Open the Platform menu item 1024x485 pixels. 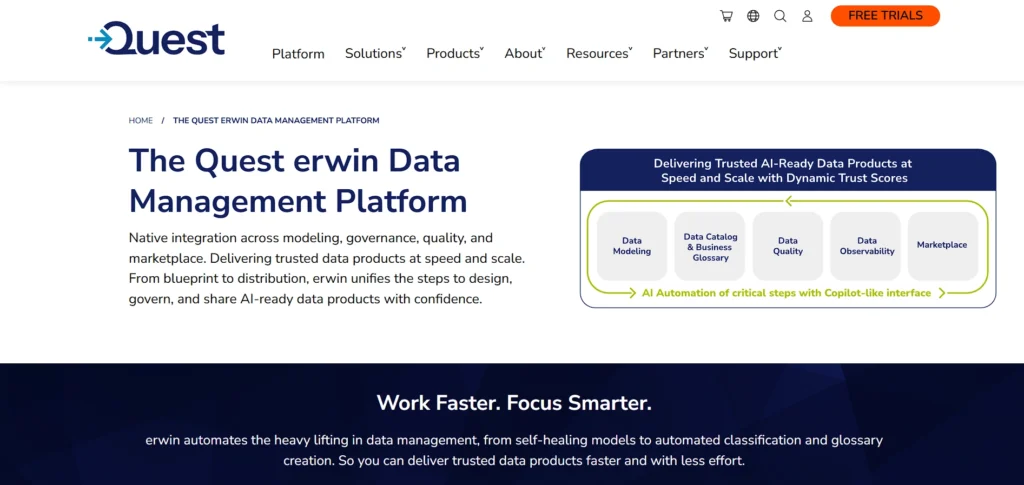coord(298,54)
